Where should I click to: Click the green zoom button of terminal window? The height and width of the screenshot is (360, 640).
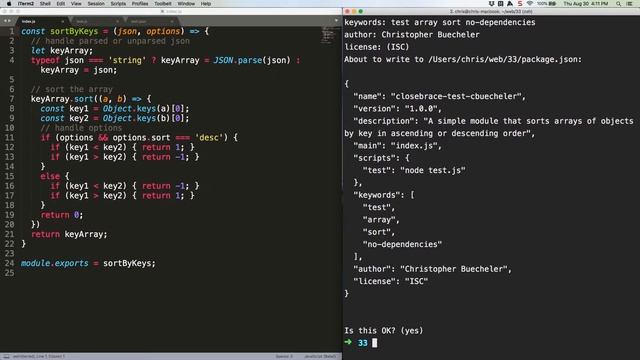(360, 11)
